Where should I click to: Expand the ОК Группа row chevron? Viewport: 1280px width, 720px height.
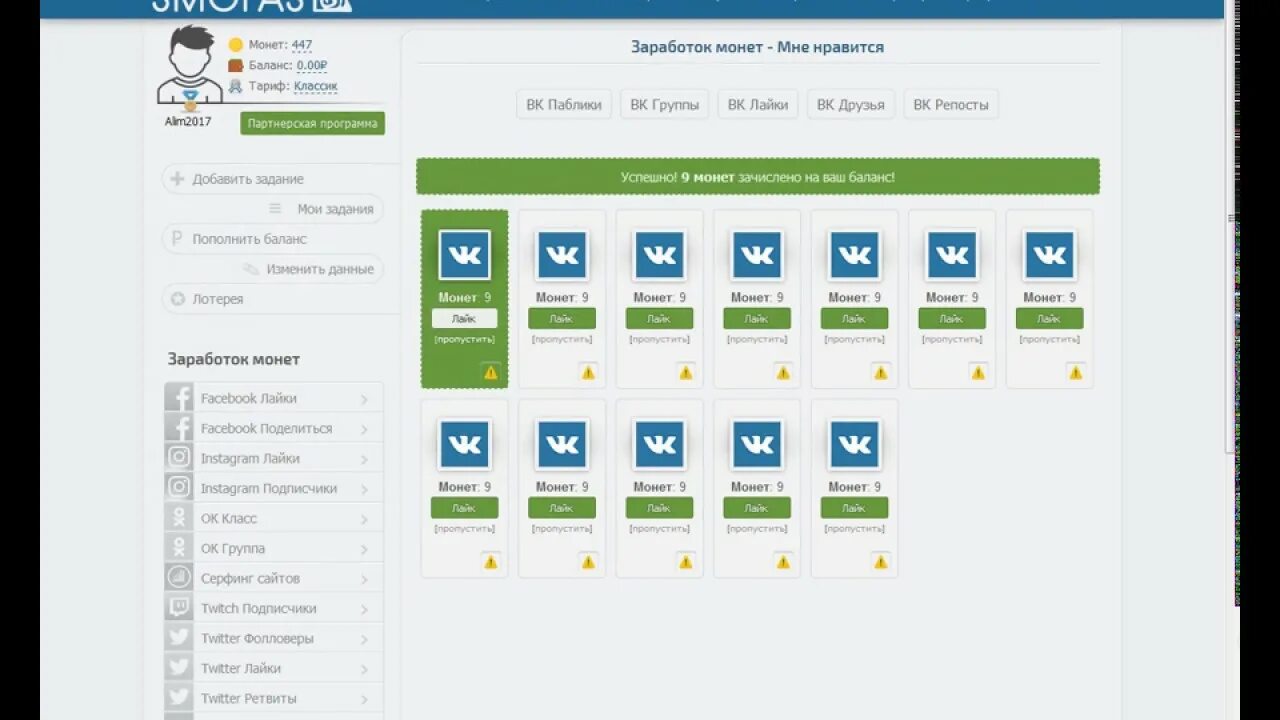(x=364, y=549)
